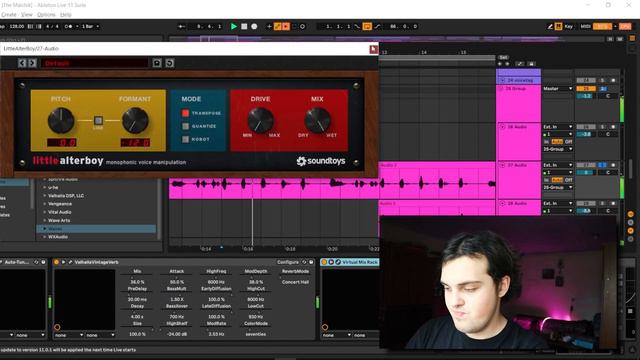The width and height of the screenshot is (640, 360).
Task: Toggle Virtual Mix Rack device activator
Action: click(324, 262)
